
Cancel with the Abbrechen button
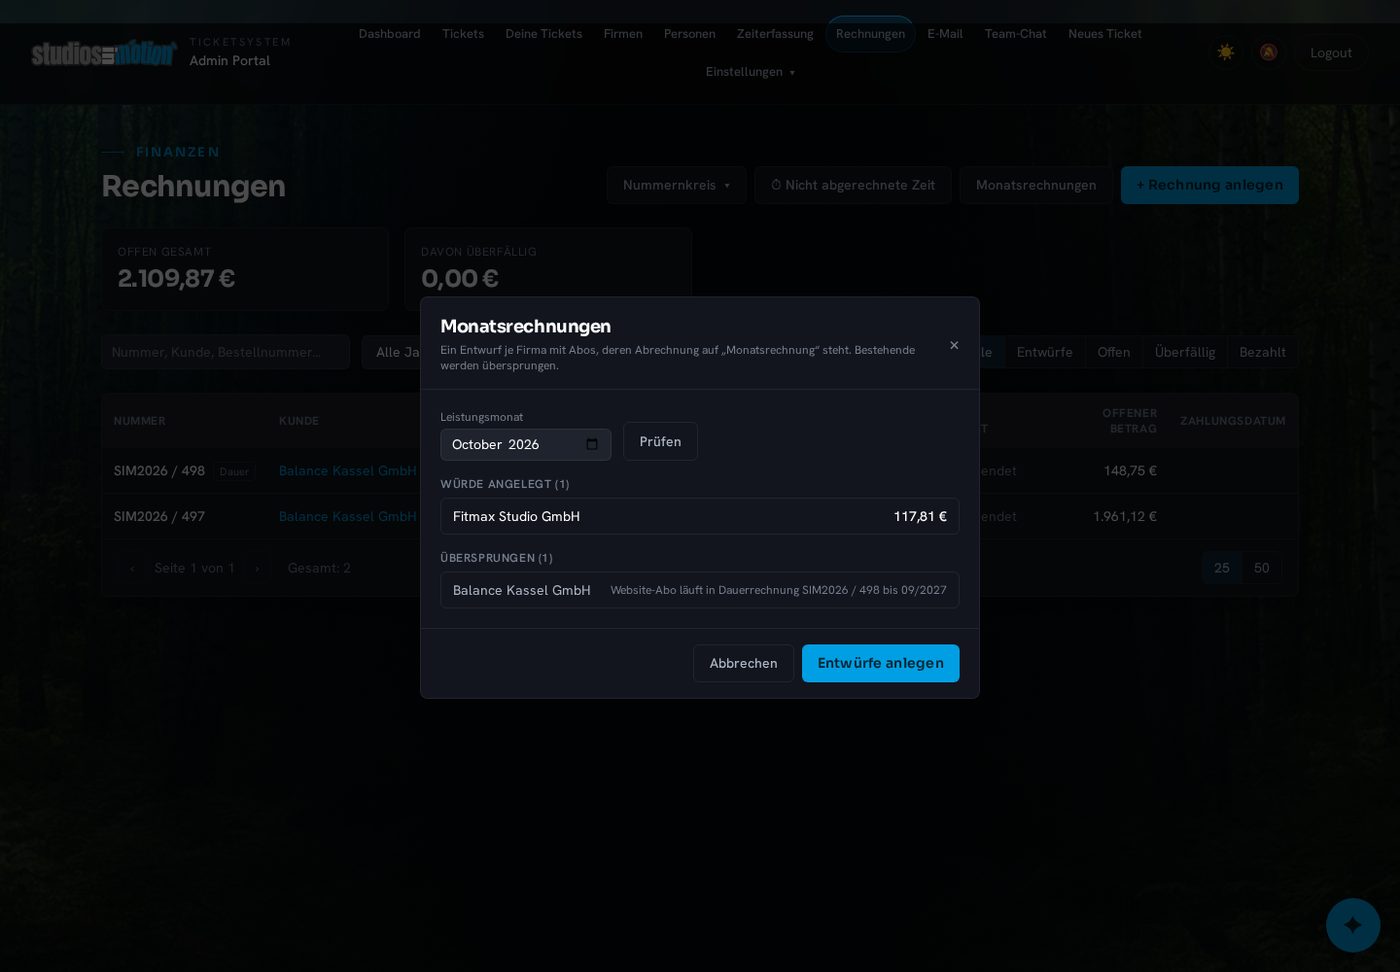[743, 663]
